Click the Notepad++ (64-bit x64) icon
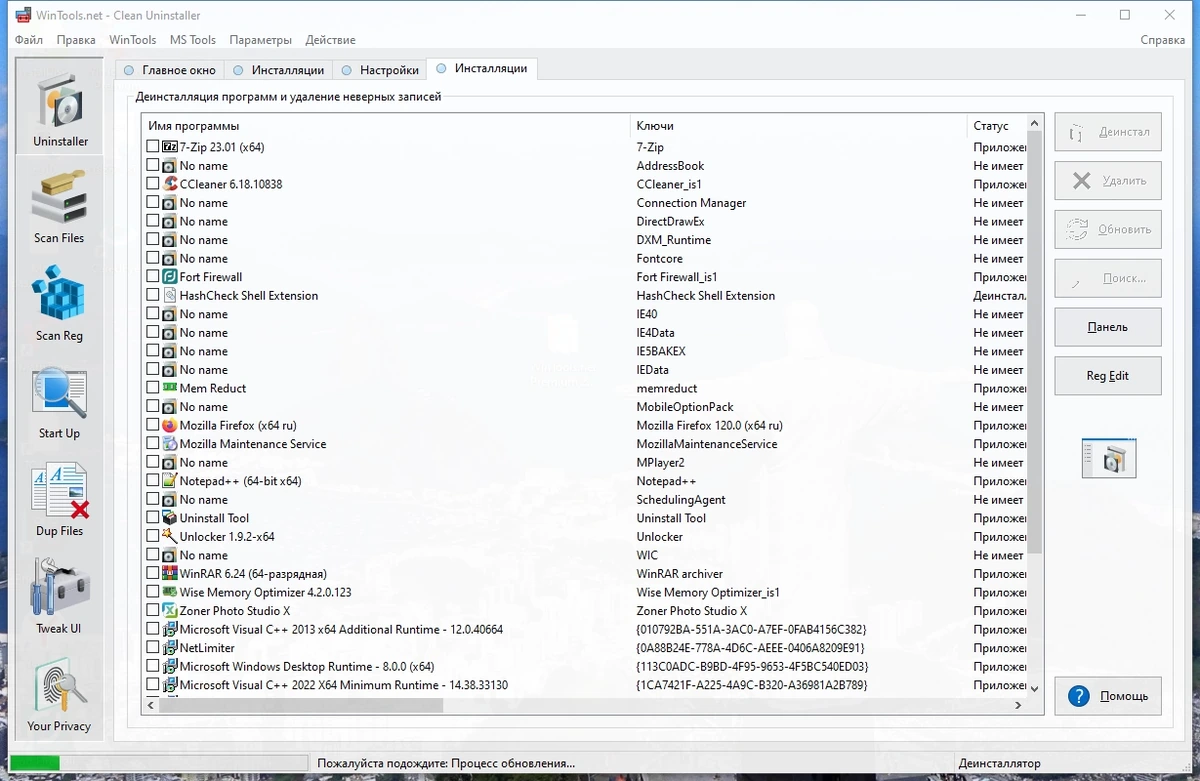Screen dimensions: 1200x781 tap(170, 481)
